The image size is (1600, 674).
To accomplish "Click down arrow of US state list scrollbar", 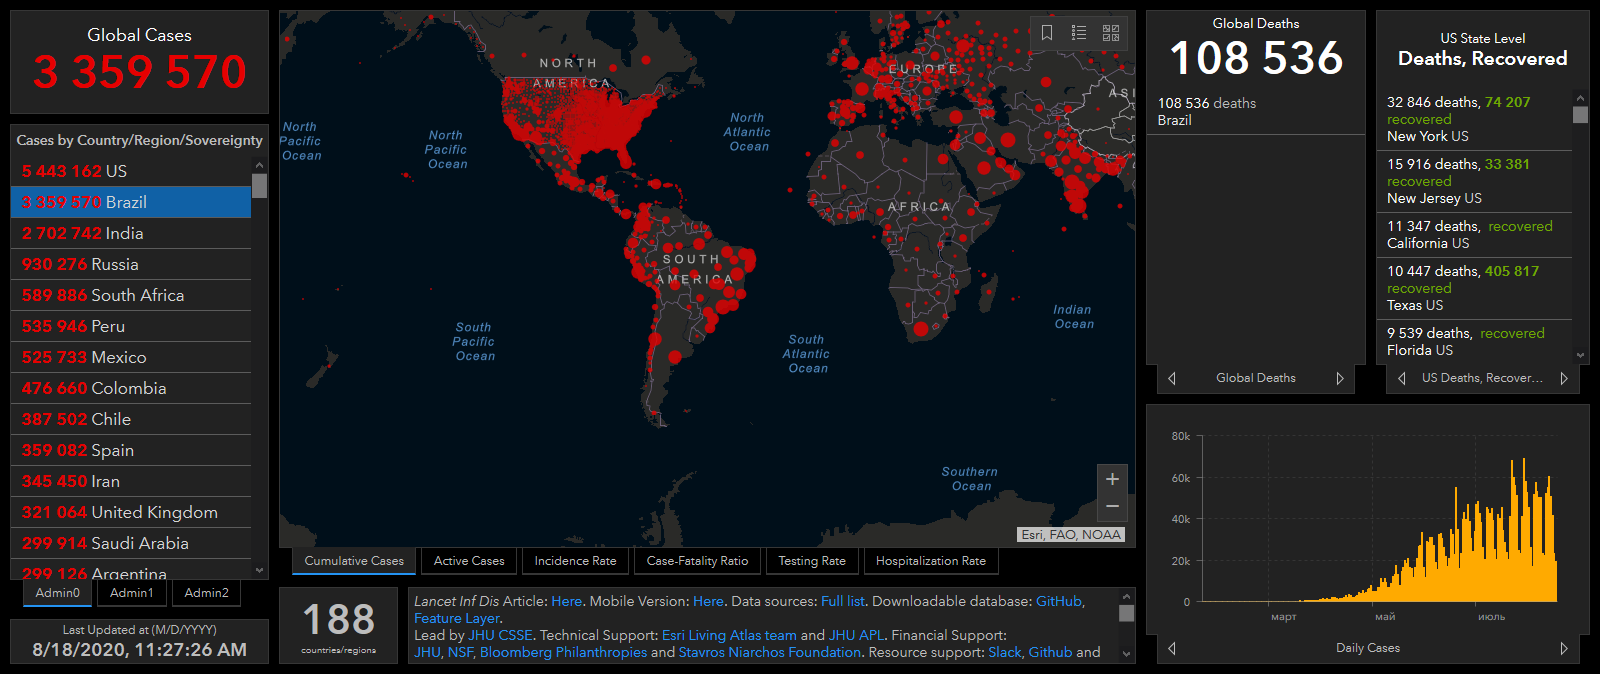I will [x=1580, y=355].
